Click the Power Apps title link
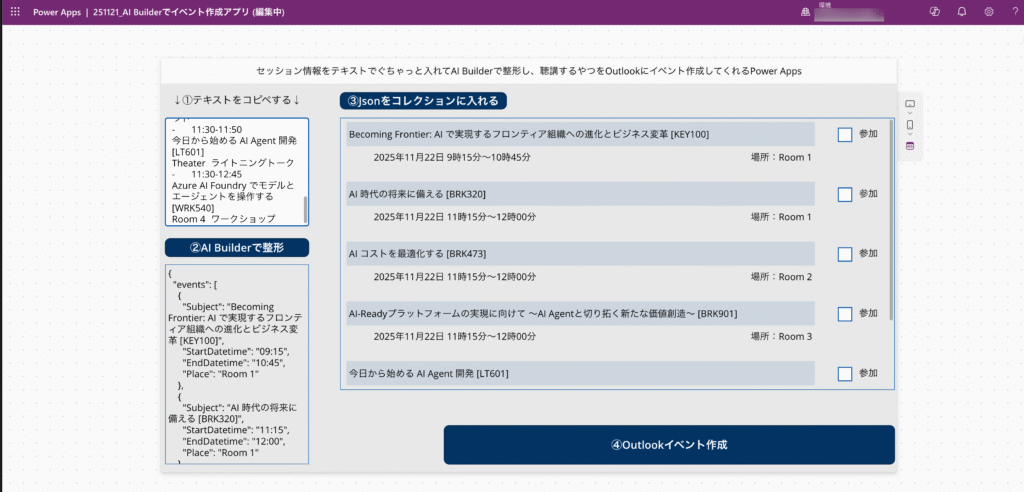The image size is (1024, 492). [57, 11]
